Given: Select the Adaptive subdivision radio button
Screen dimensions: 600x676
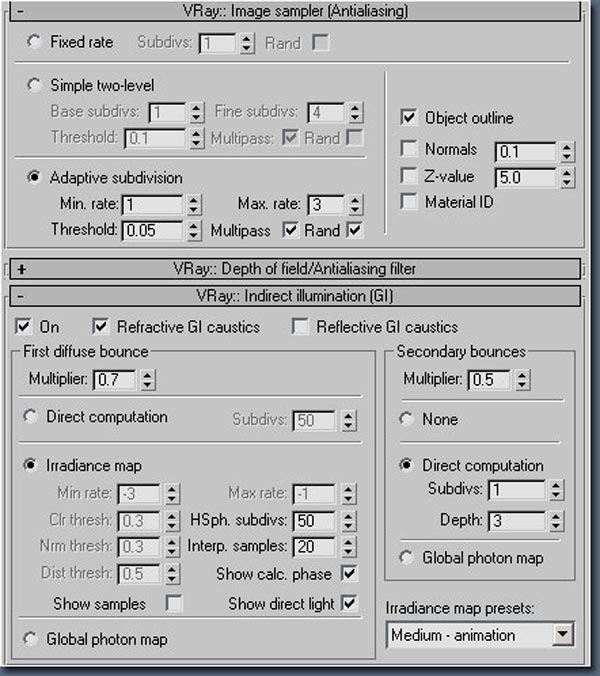Looking at the screenshot, I should (x=34, y=177).
